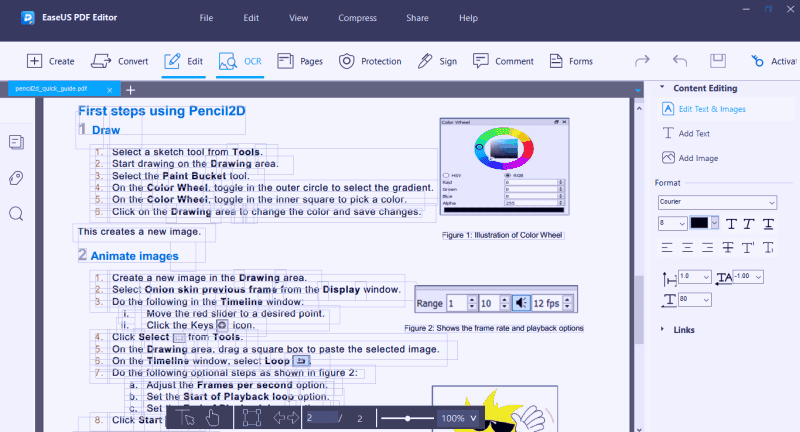Viewport: 800px width, 432px height.
Task: Collapse the Content Editing section
Action: 662,88
